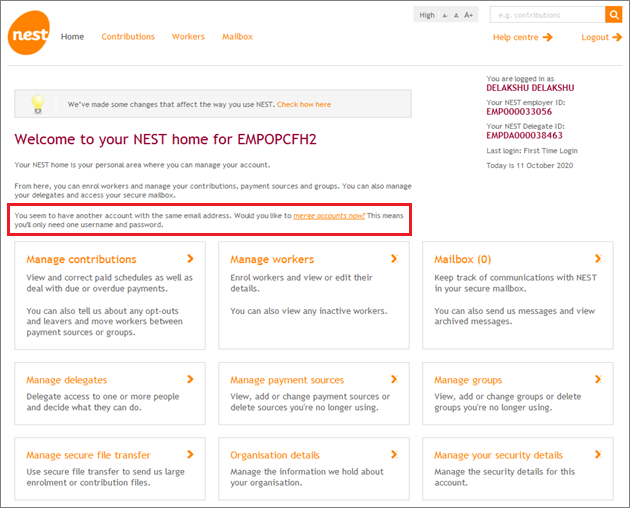Click the orange search magnifier button
Screen dimensions: 630x508
pos(614,15)
